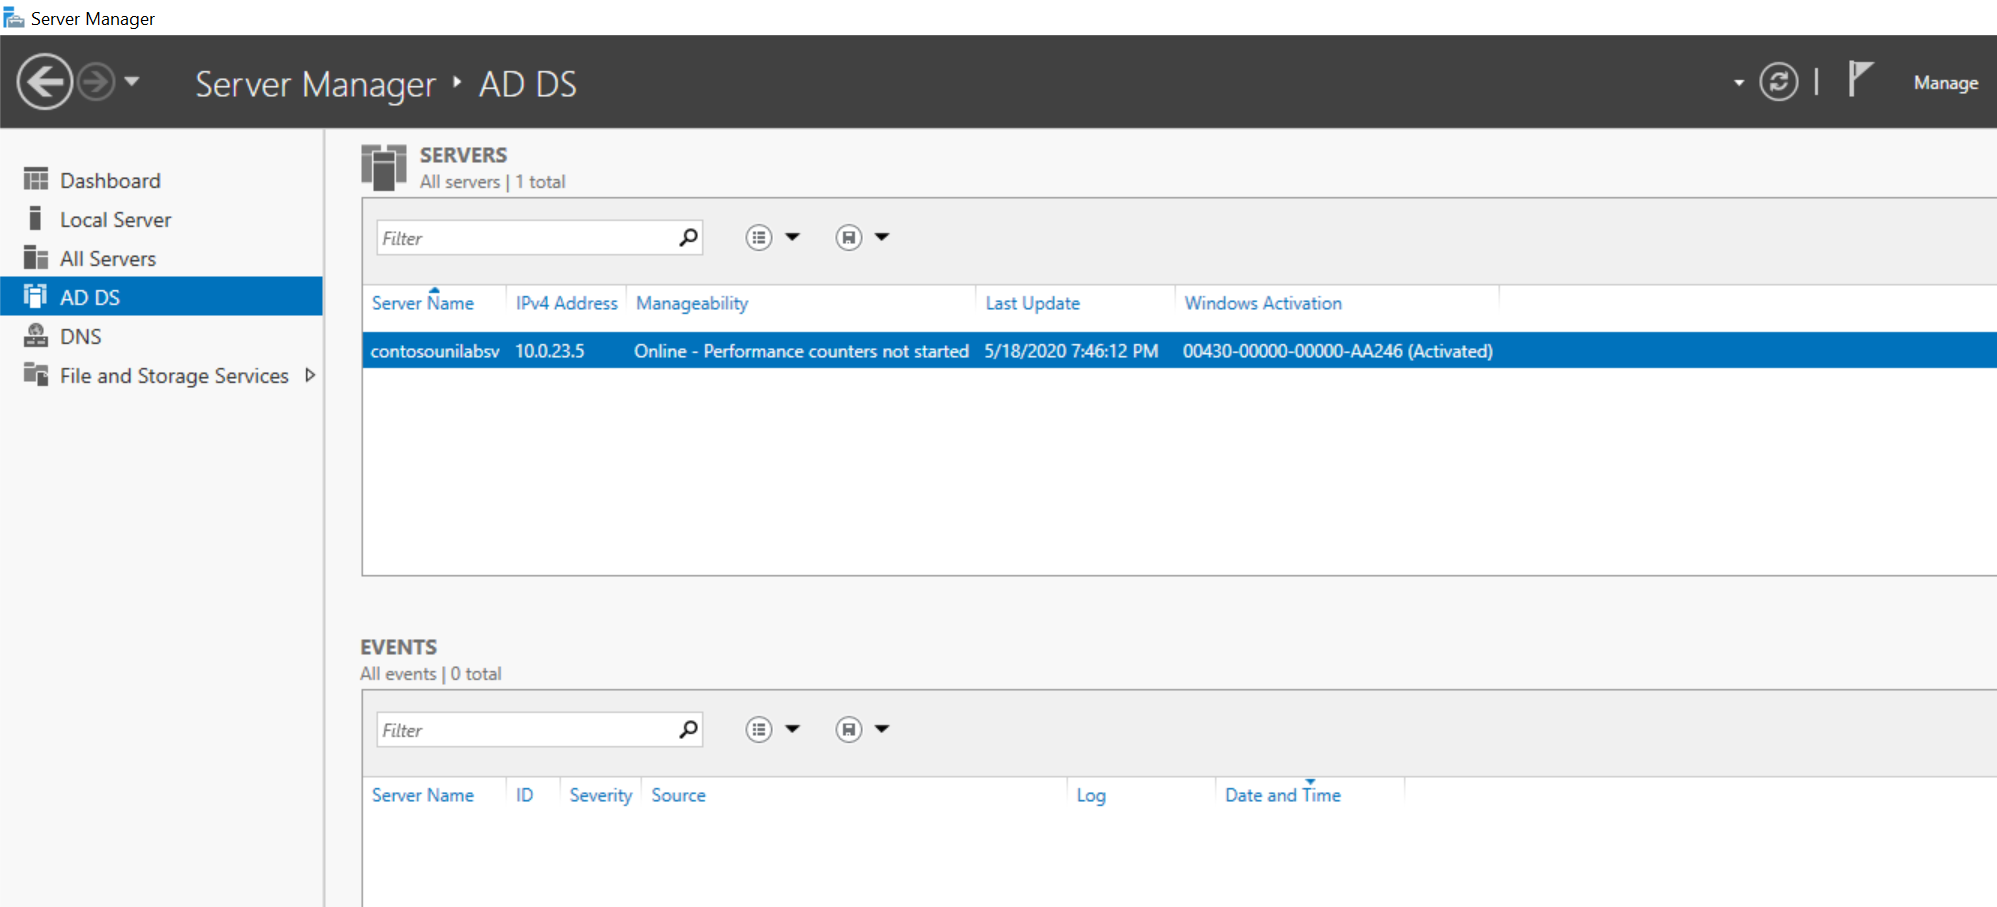1997x907 pixels.
Task: Click activation 00430-00000-00000-AA246 cell
Action: click(1338, 351)
